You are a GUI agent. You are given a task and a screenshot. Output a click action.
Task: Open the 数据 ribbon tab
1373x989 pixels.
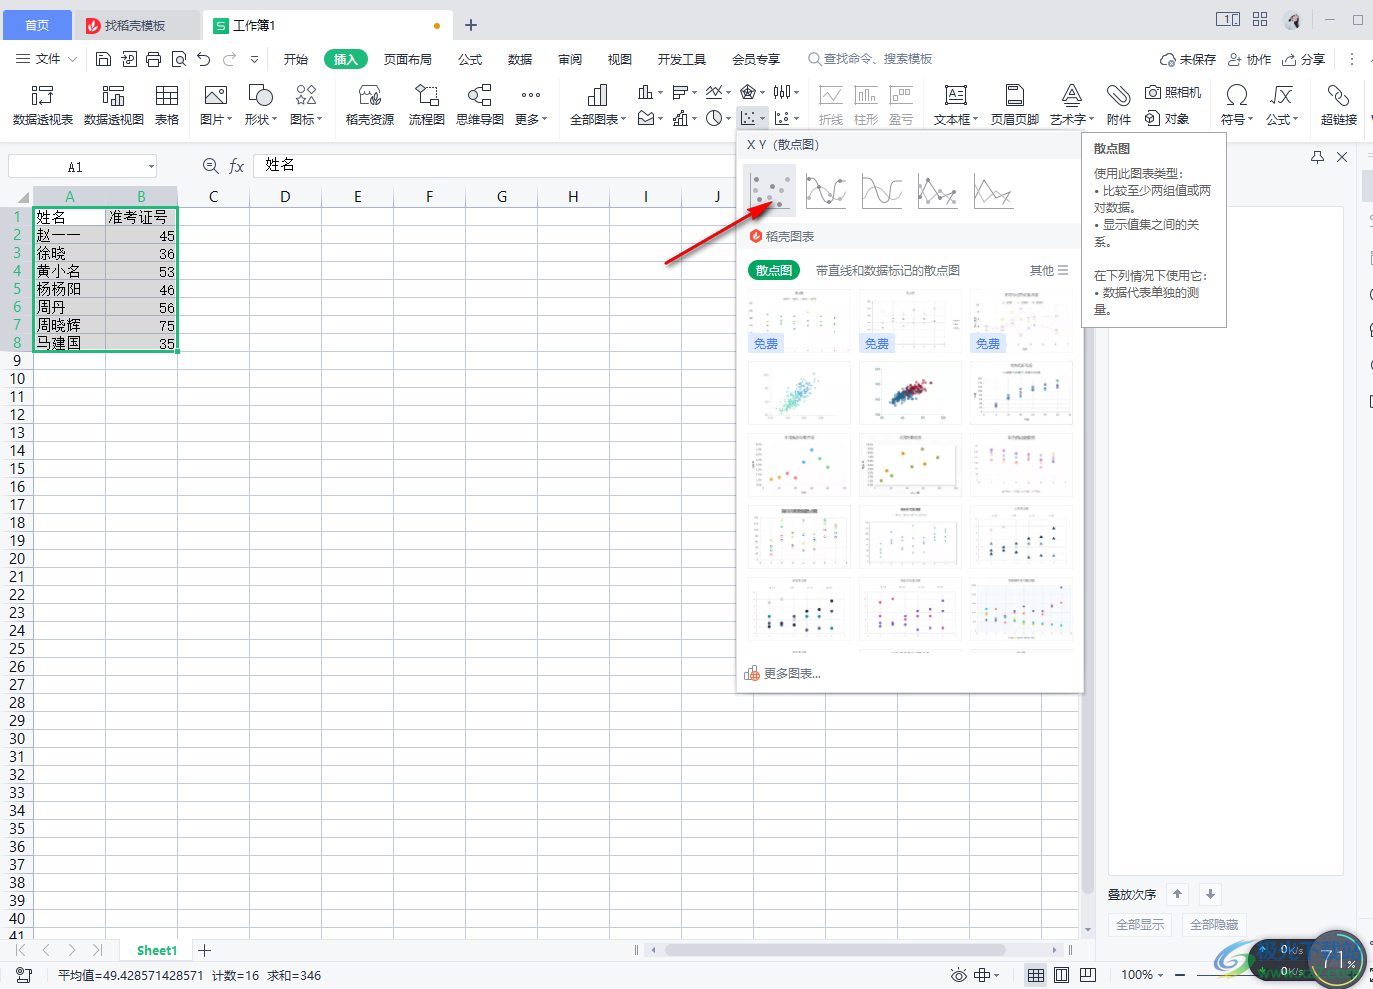520,60
